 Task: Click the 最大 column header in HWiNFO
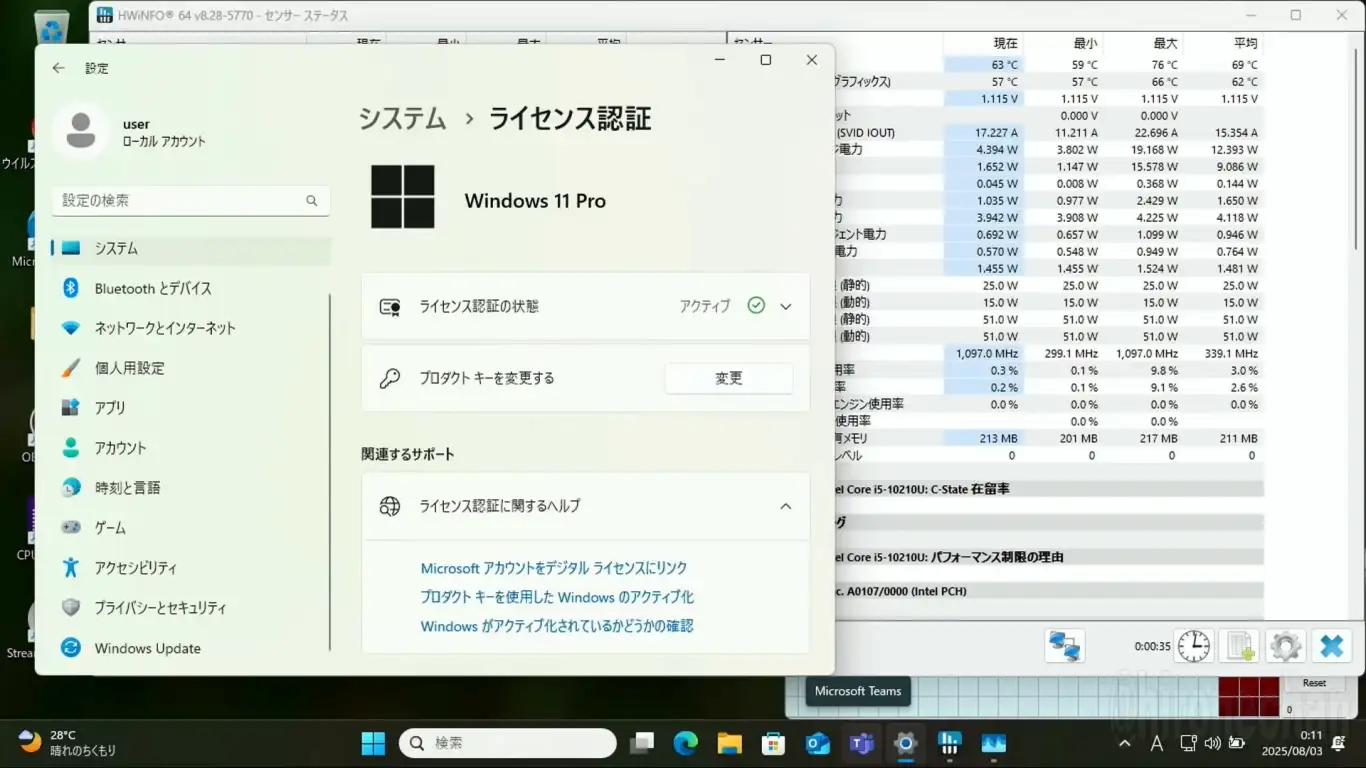coord(1166,43)
